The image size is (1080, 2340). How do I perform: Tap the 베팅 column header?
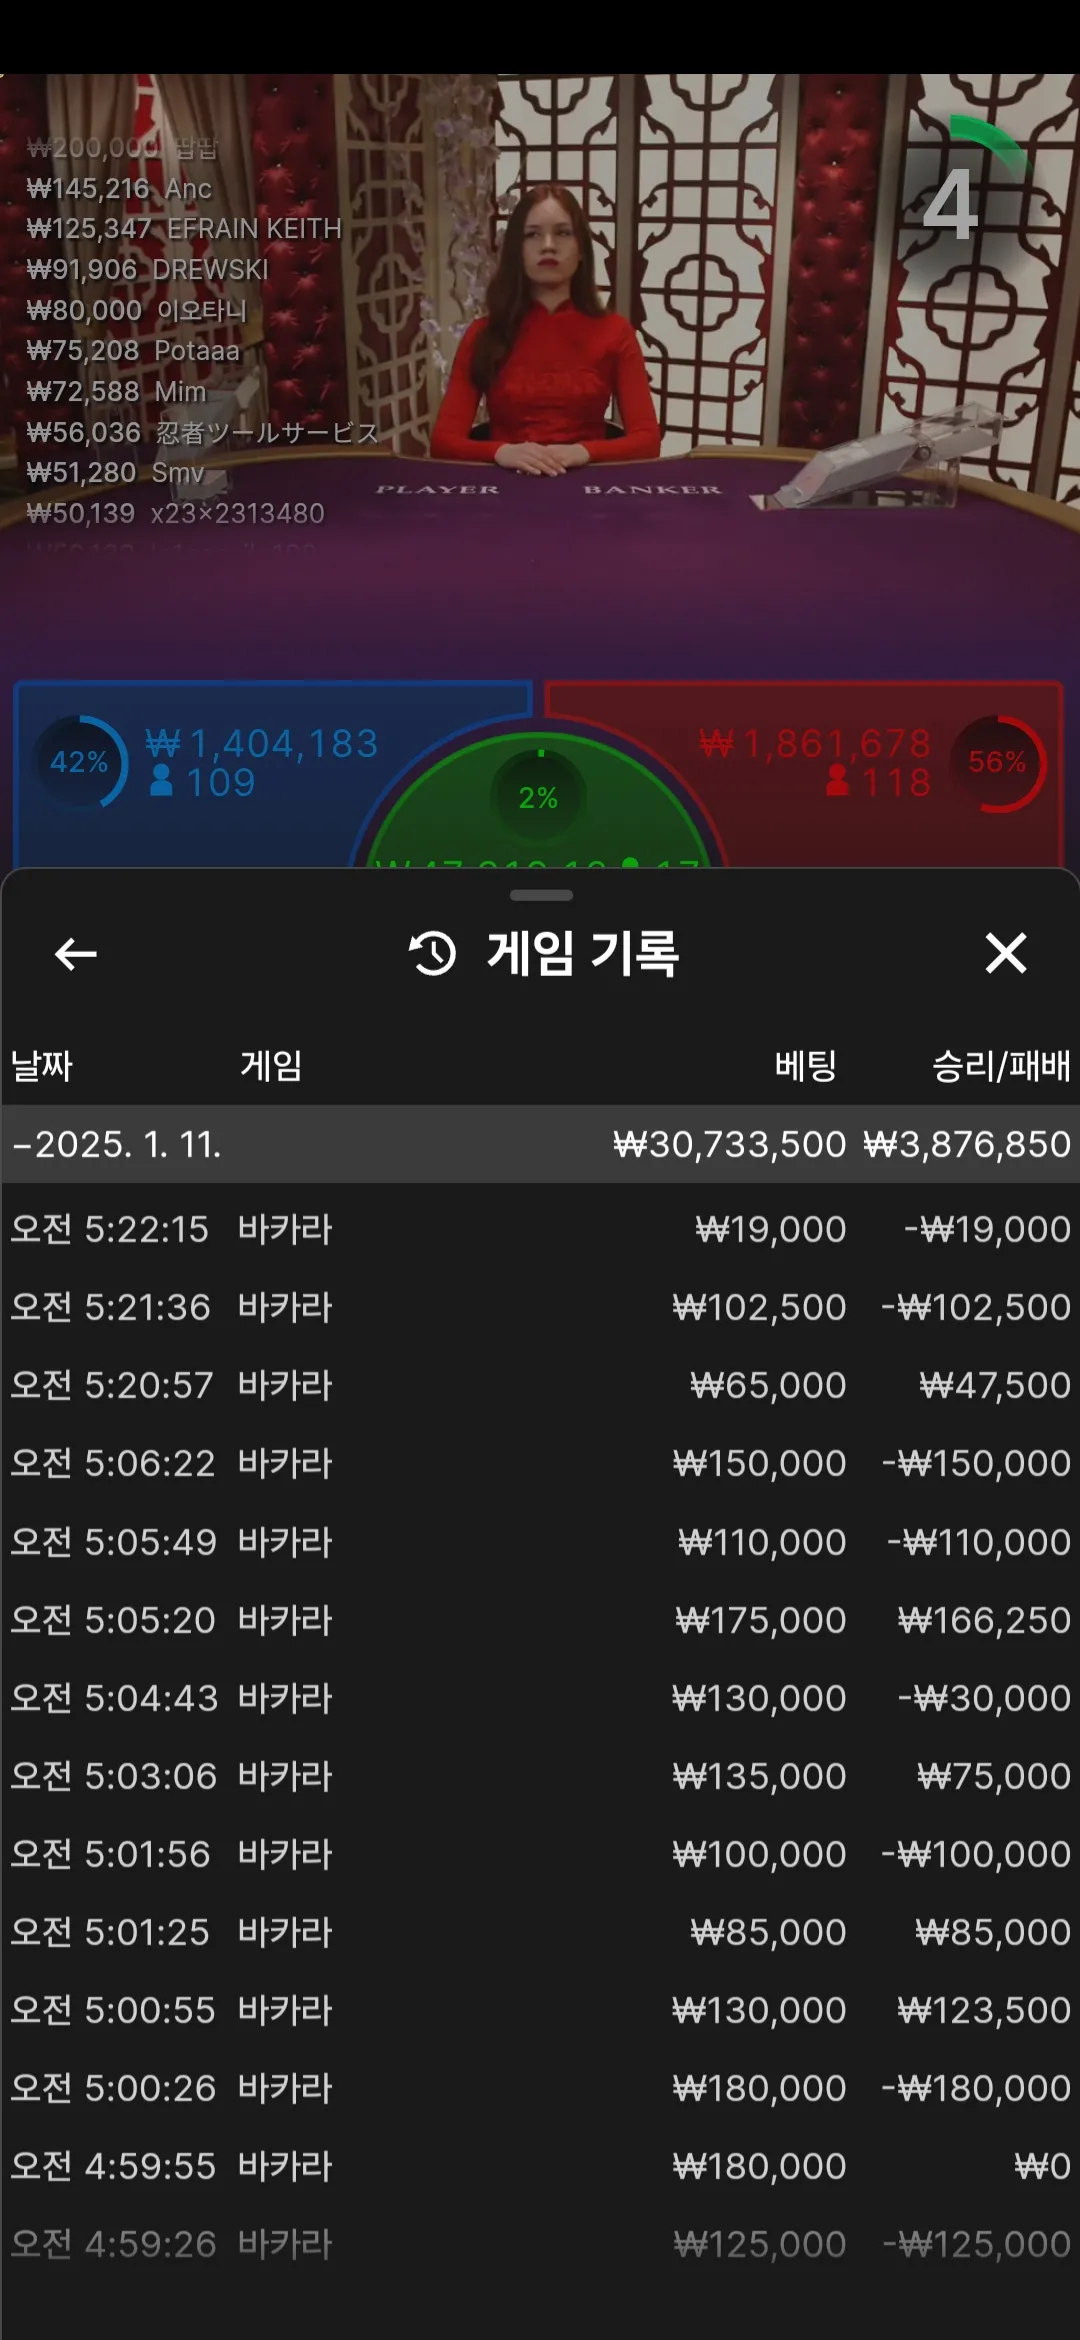805,1066
